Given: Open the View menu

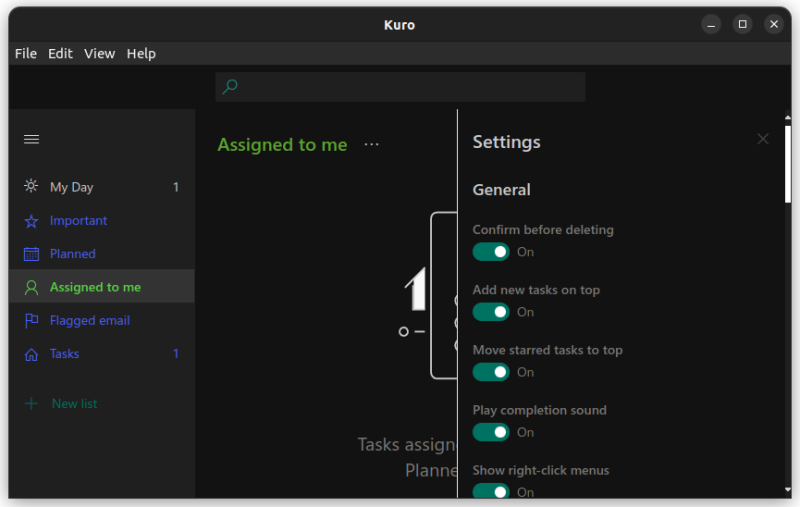Looking at the screenshot, I should point(99,54).
